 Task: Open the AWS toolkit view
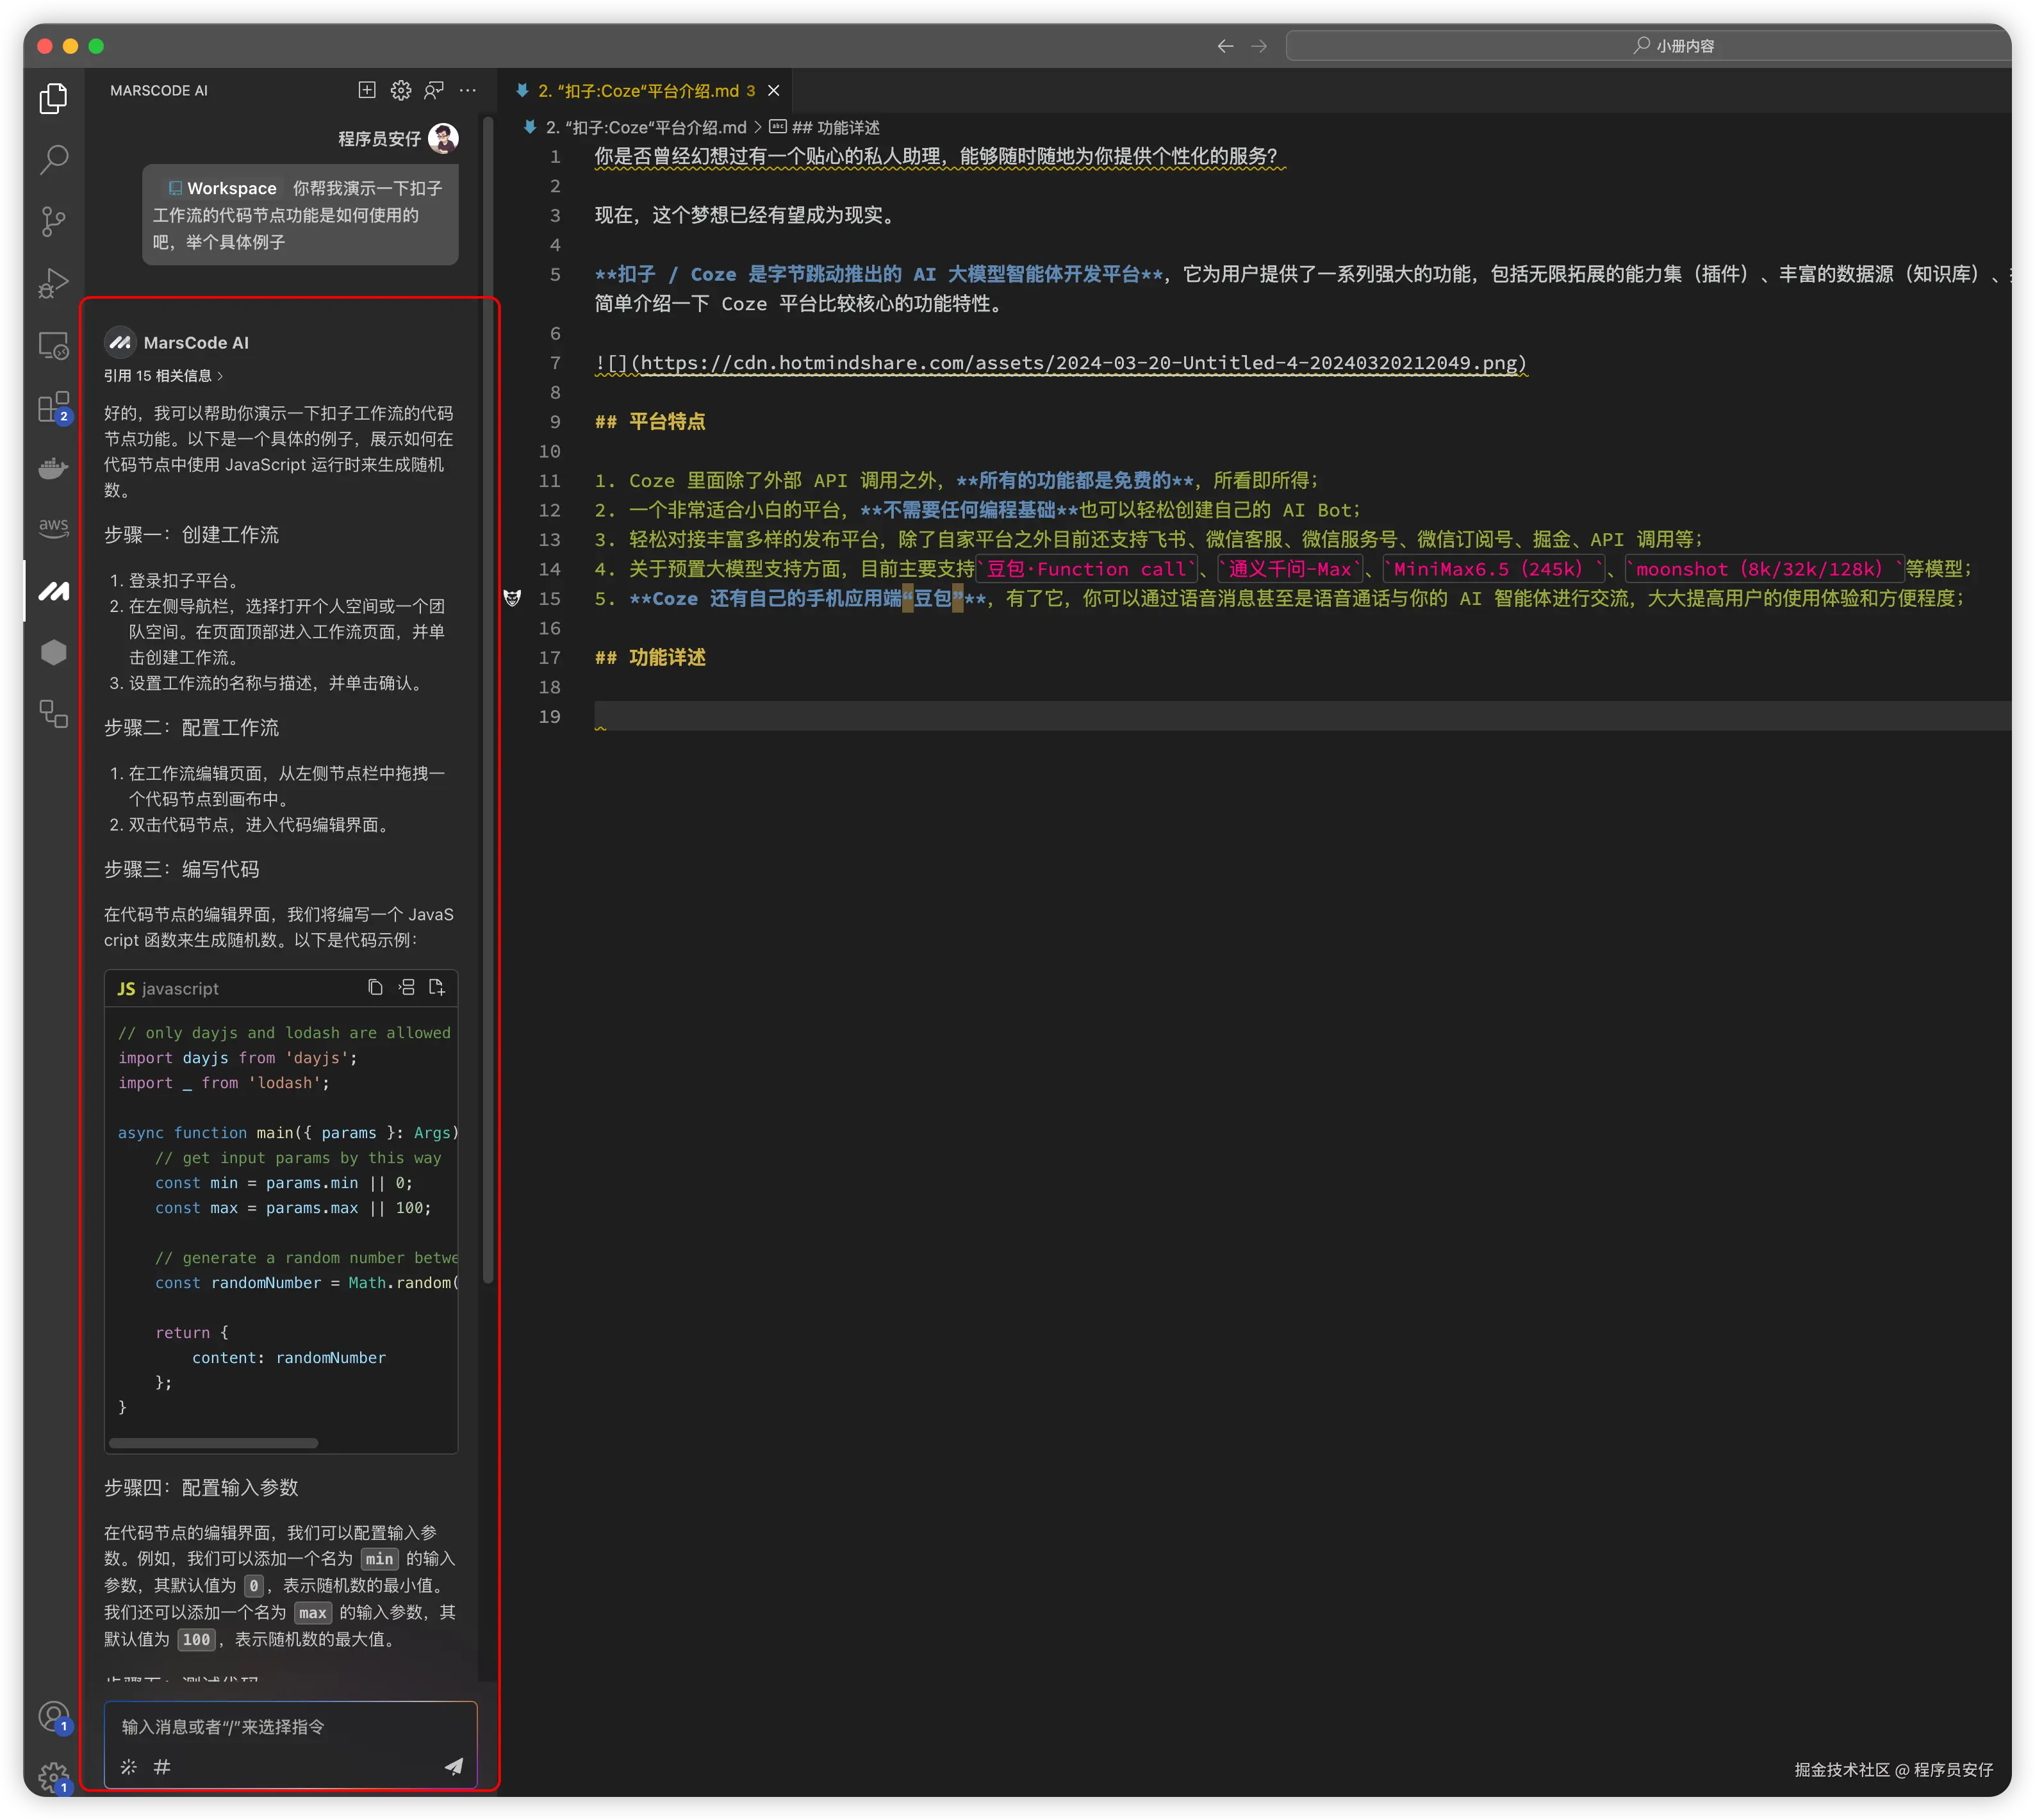53,527
